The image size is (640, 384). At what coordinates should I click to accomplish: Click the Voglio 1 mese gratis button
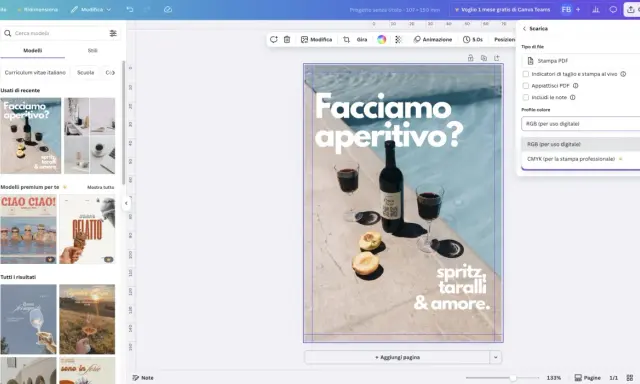tap(502, 9)
